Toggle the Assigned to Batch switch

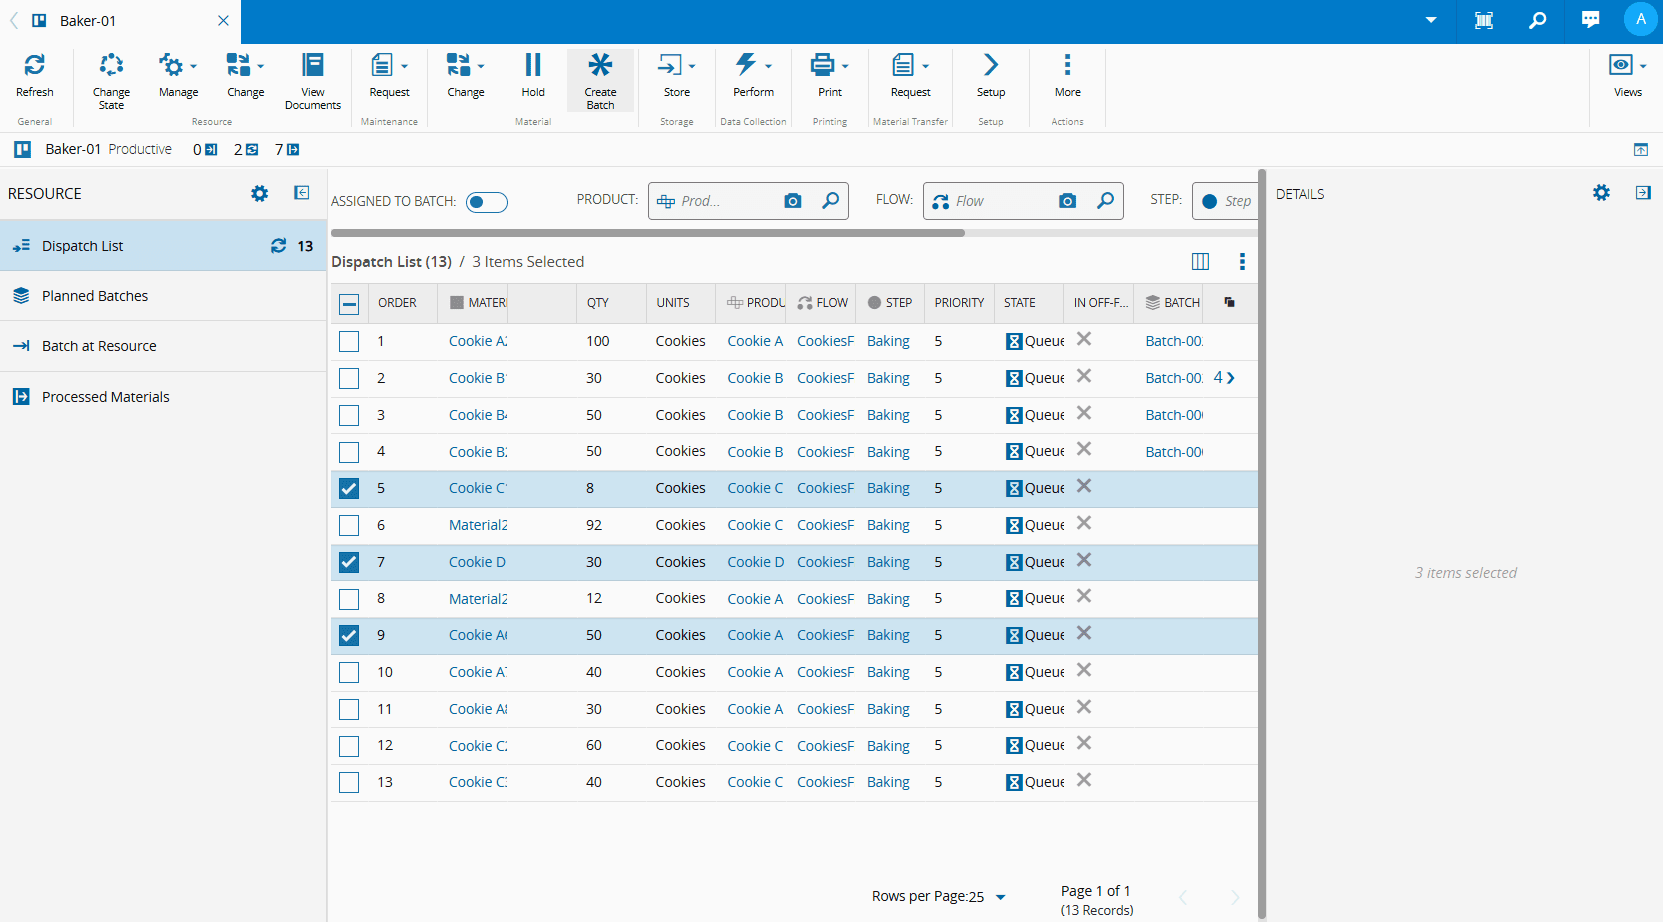[487, 202]
